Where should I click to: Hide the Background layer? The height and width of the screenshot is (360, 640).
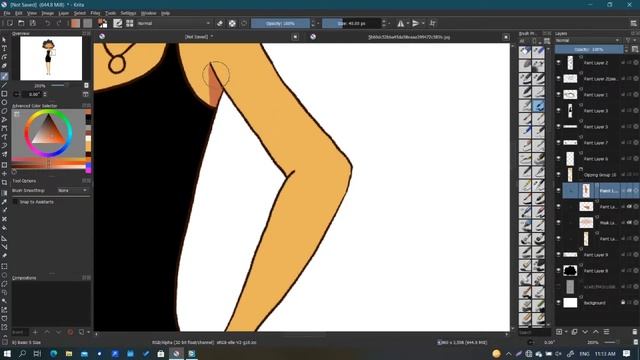[x=558, y=302]
